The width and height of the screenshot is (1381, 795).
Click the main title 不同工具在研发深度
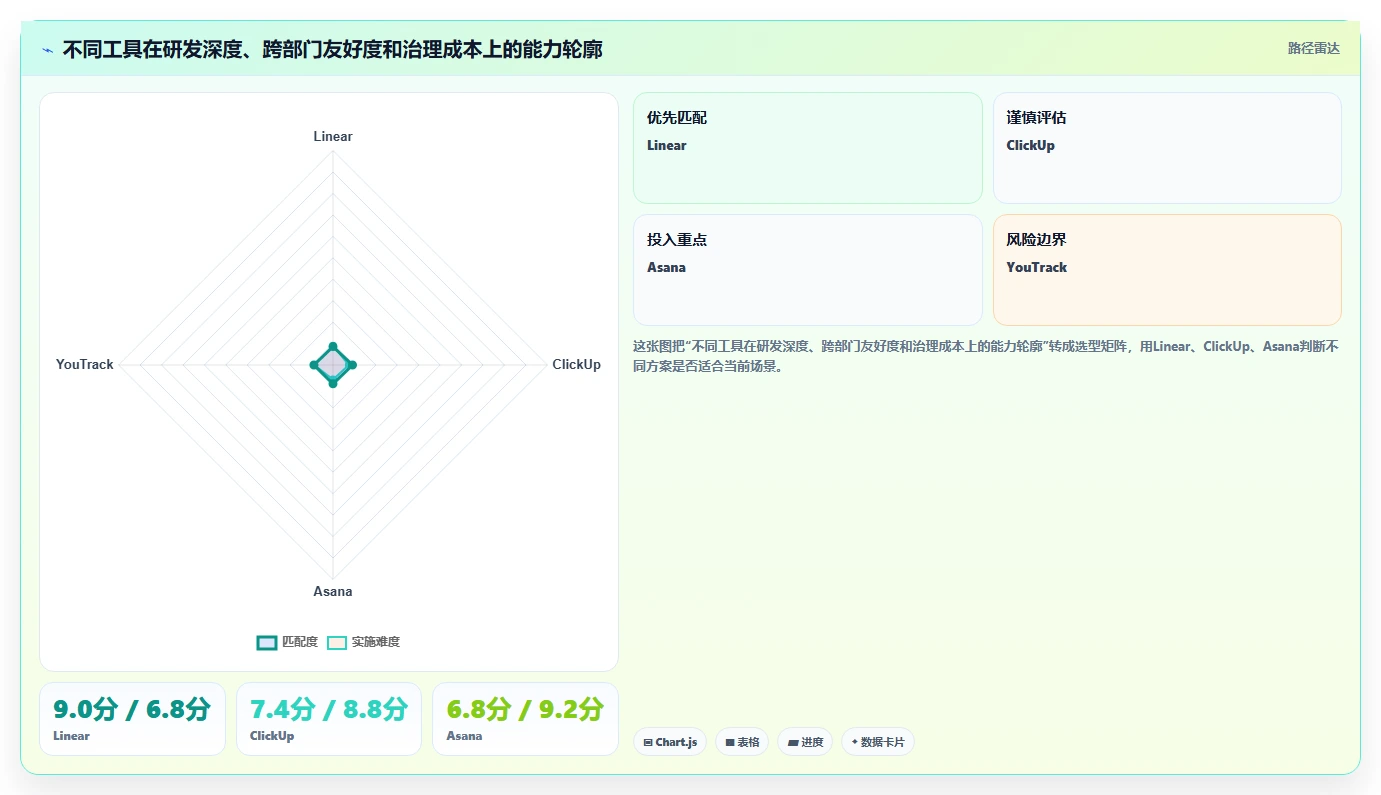pyautogui.click(x=332, y=49)
